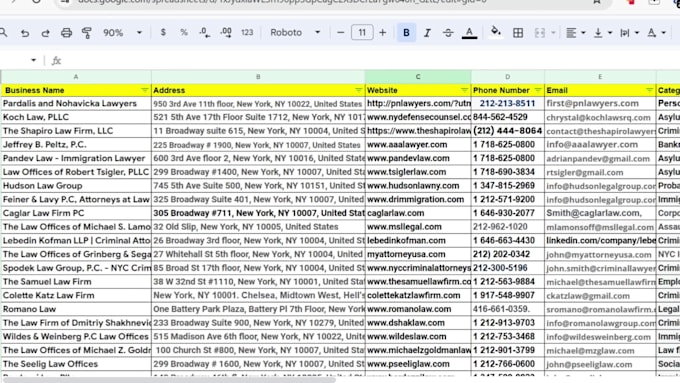
Task: Click the horizontal scrollbar at bottom
Action: click(169, 380)
